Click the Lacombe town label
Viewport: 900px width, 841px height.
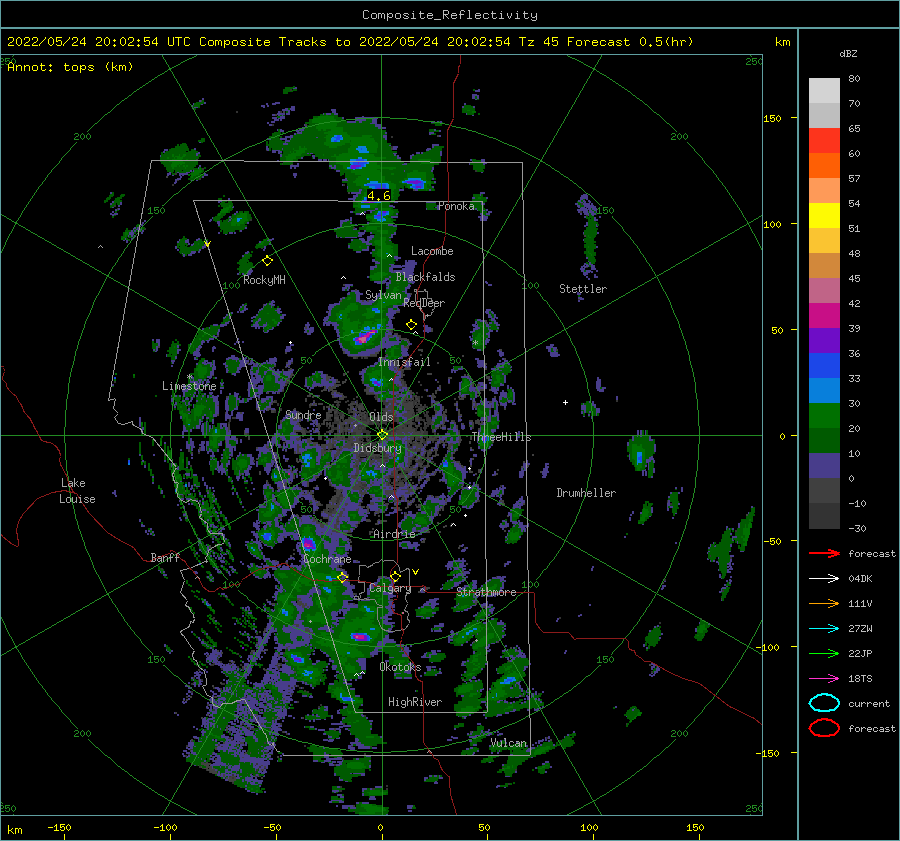pos(432,251)
